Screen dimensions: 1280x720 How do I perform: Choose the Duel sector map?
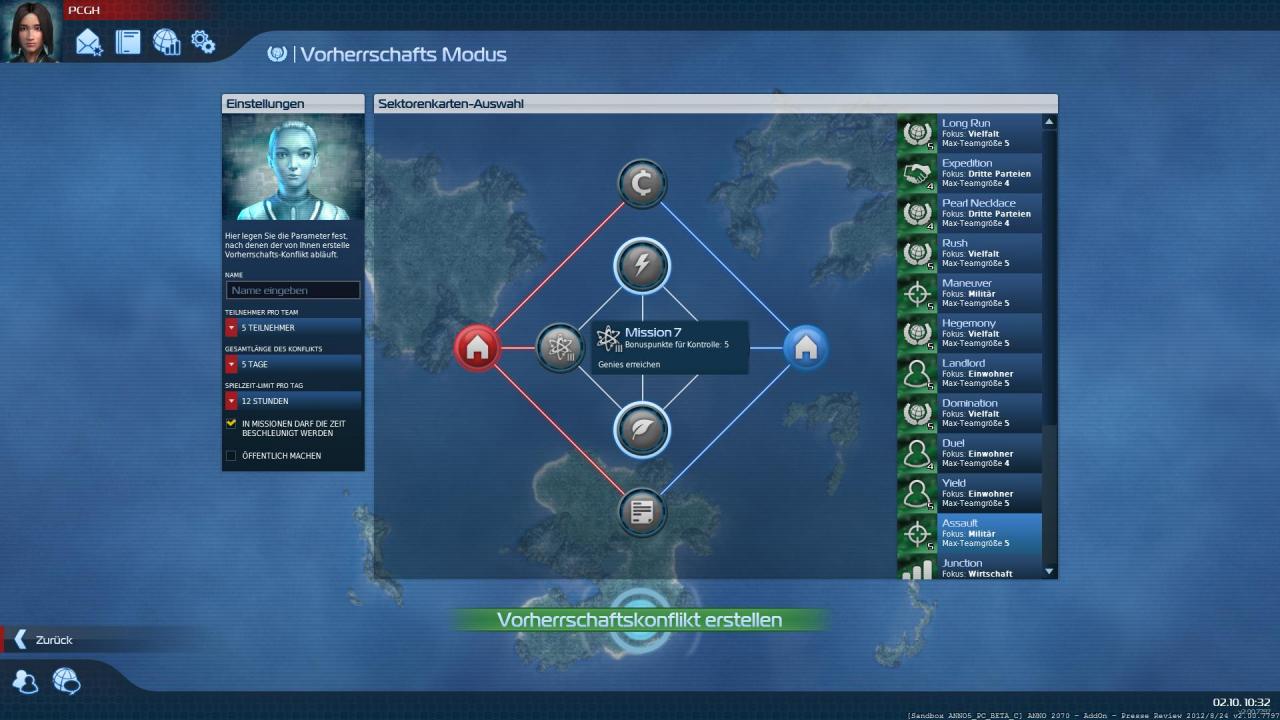click(x=970, y=453)
